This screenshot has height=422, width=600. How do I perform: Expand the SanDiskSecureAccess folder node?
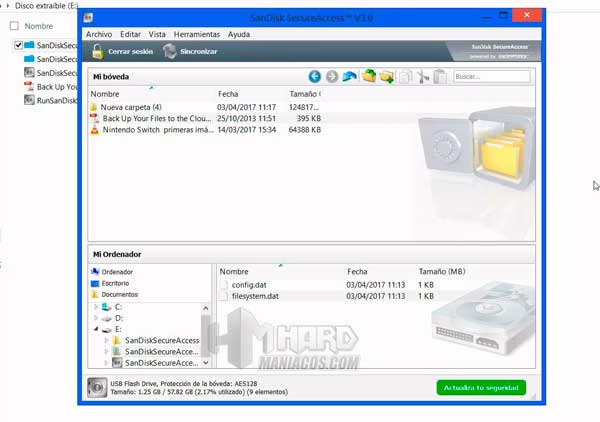pyautogui.click(x=106, y=340)
